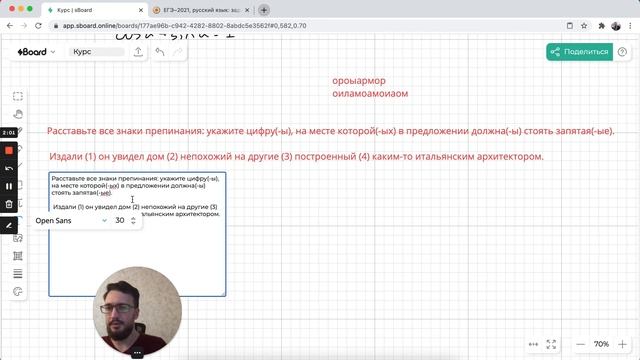Open a new browser tab
Image resolution: width=640 pixels, height=360 pixels.
264,10
